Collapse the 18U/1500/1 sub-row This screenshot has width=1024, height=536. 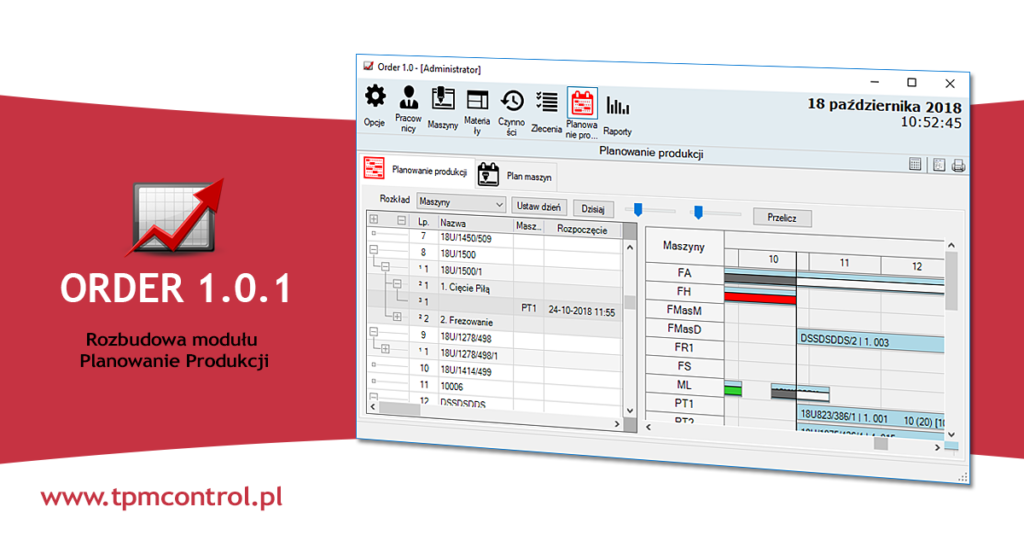pos(385,266)
